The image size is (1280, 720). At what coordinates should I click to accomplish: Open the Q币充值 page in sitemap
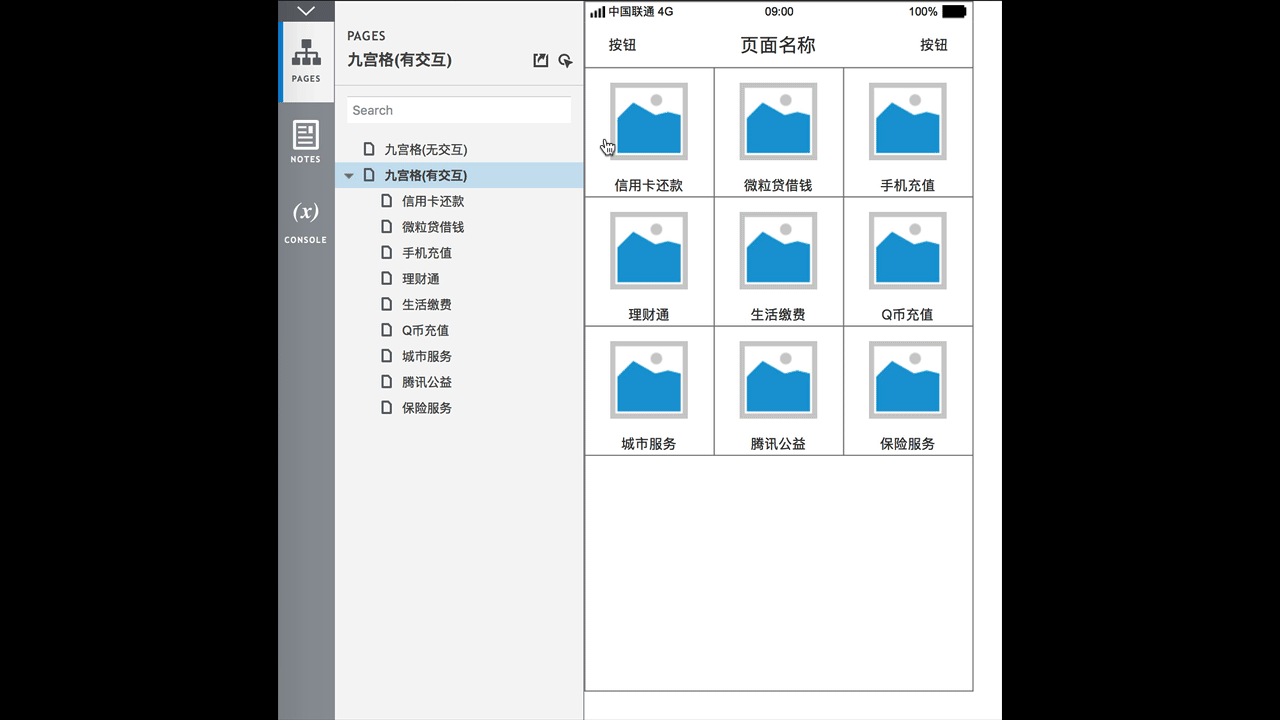(x=426, y=331)
